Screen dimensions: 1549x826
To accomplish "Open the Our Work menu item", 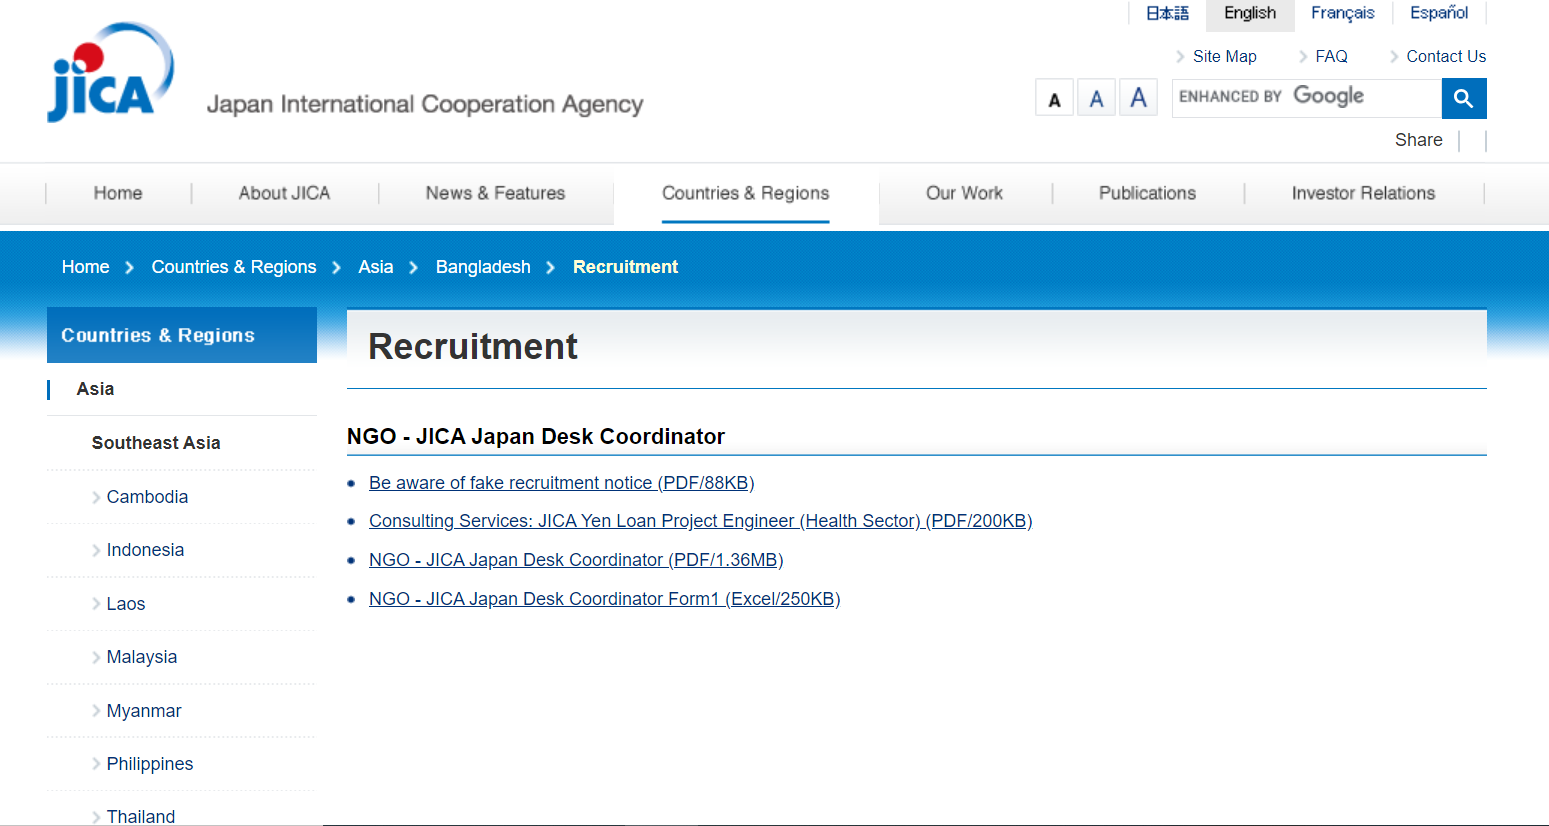I will tap(964, 193).
